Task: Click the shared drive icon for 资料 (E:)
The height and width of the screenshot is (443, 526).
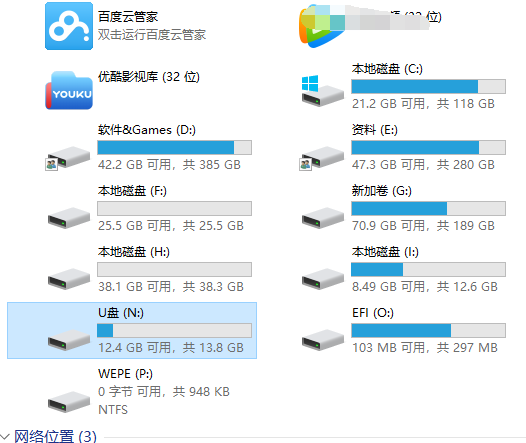Action: 322,158
